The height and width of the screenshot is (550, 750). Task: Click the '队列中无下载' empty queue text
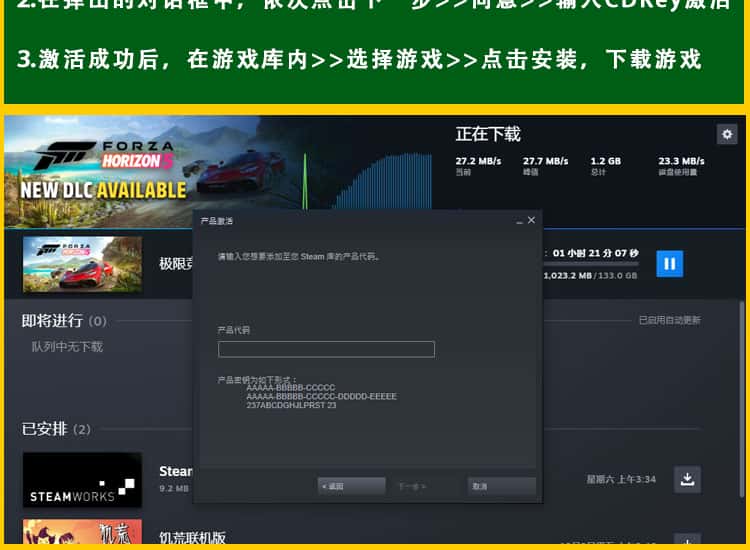(x=67, y=347)
